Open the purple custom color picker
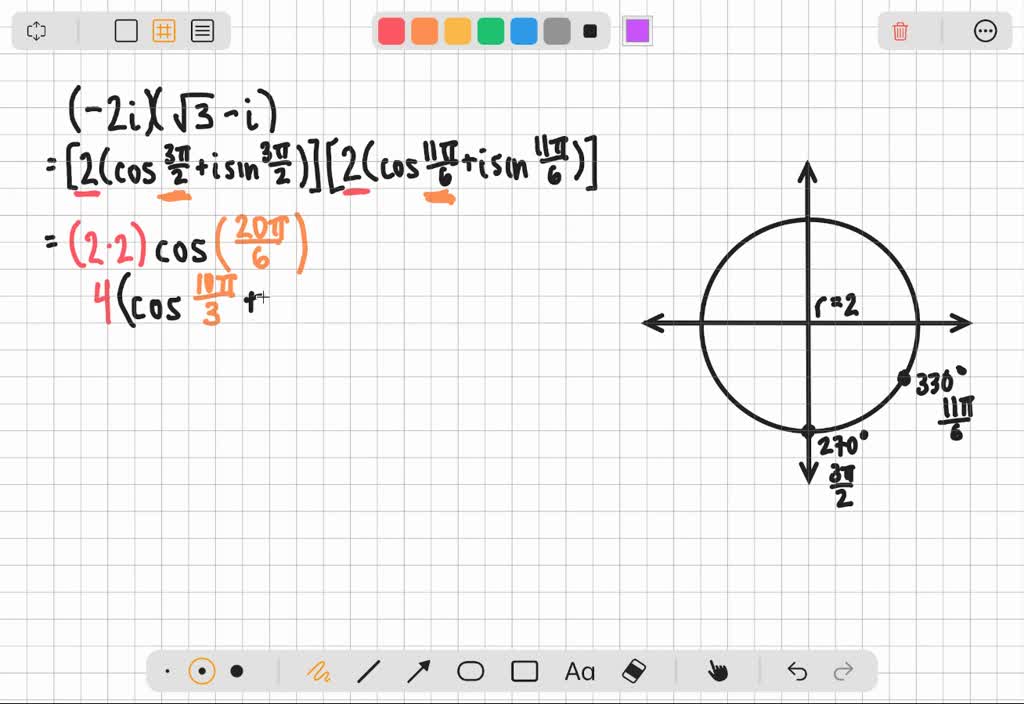 click(637, 31)
